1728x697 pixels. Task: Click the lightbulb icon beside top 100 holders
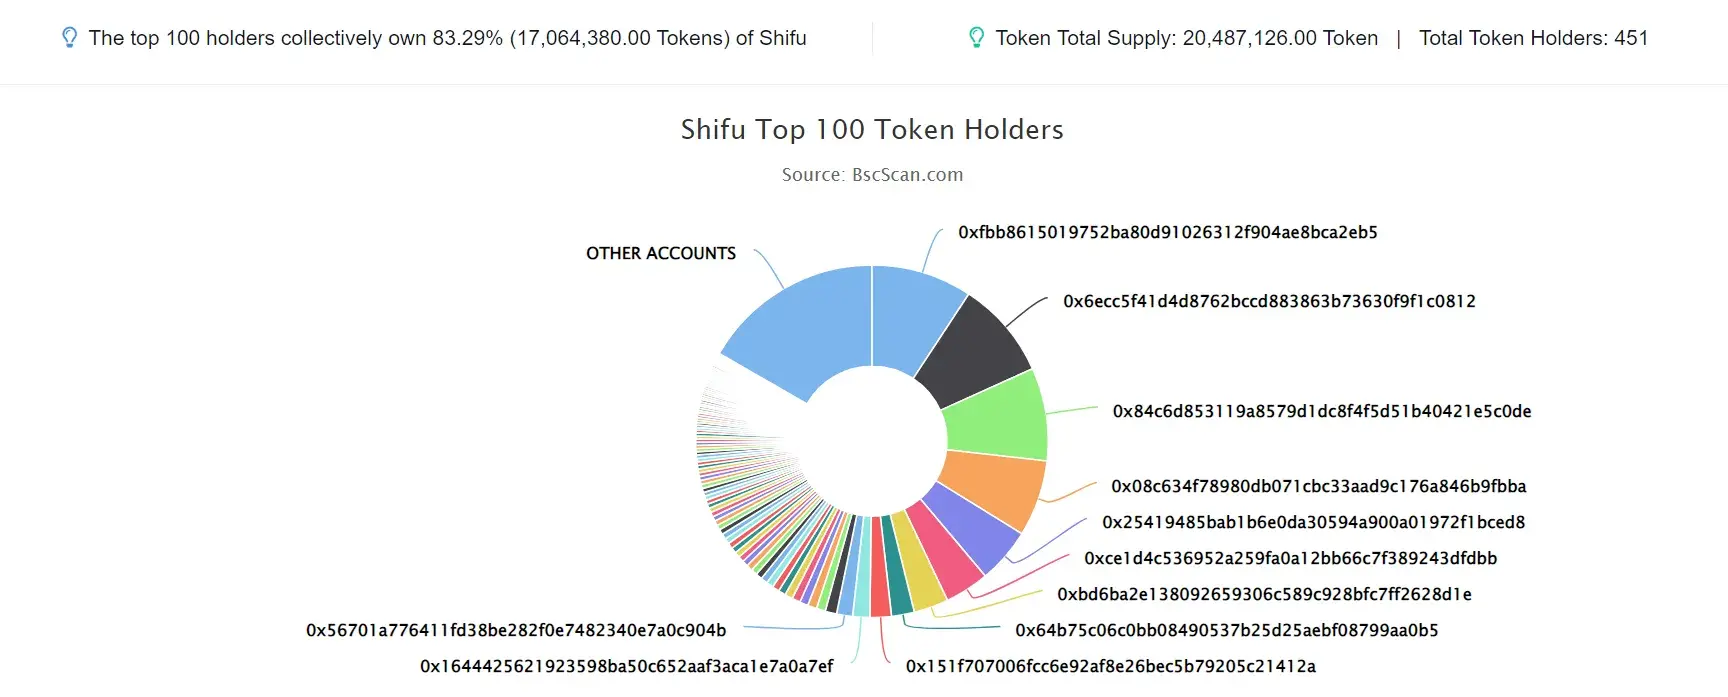click(x=69, y=38)
